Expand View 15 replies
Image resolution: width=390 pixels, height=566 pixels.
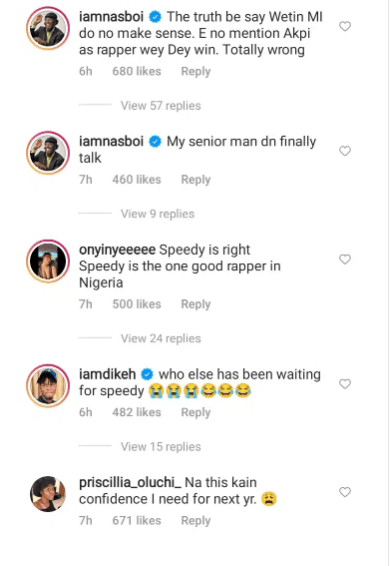[x=161, y=447]
